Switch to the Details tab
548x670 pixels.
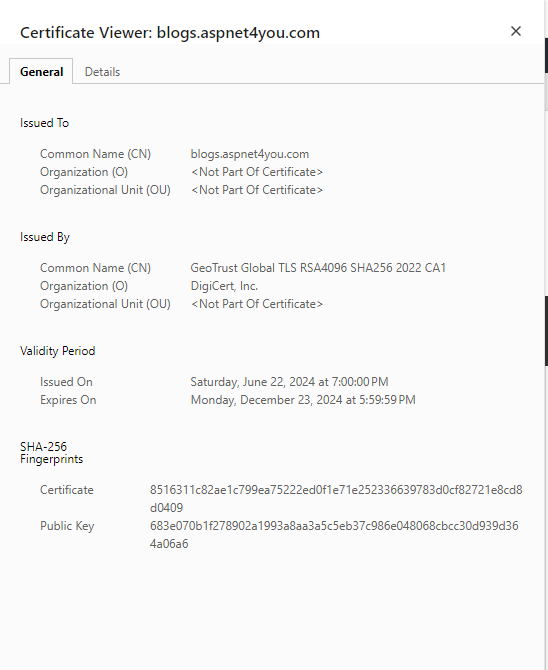pos(102,72)
